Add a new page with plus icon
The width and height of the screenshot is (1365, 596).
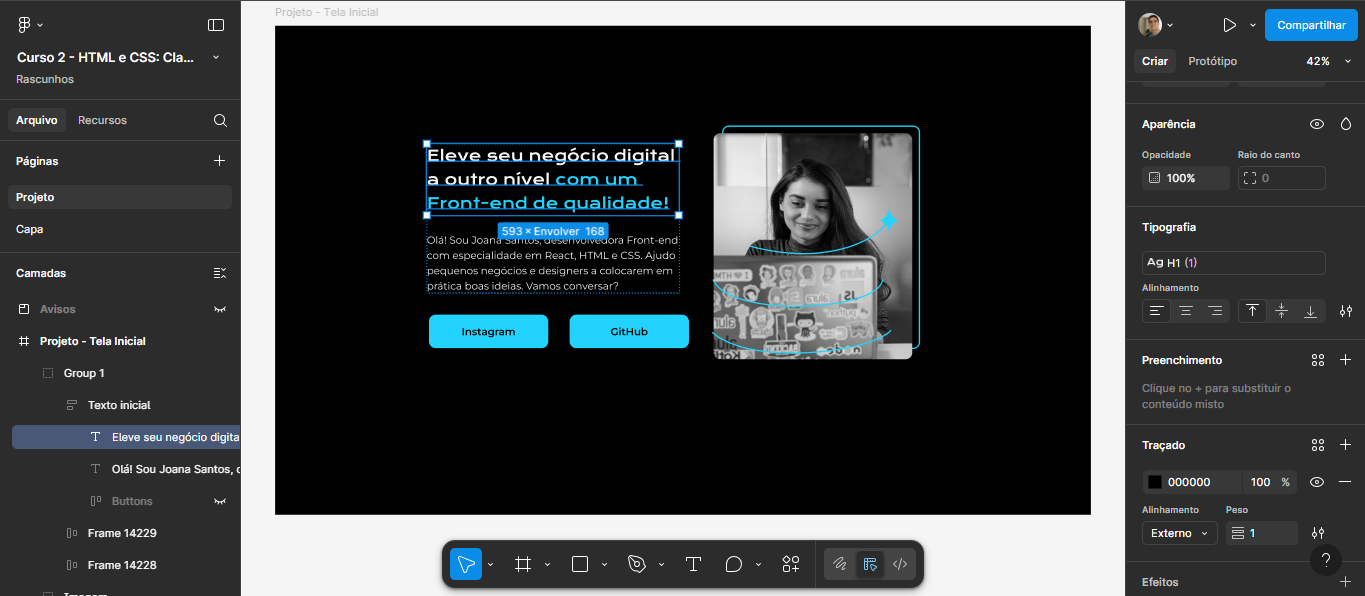click(220, 161)
